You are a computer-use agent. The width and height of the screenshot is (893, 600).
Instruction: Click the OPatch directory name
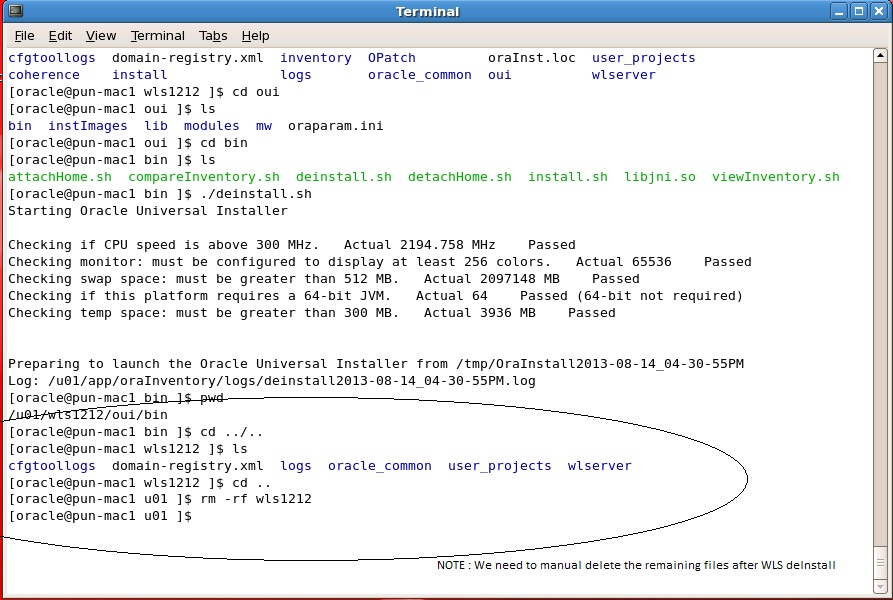392,58
